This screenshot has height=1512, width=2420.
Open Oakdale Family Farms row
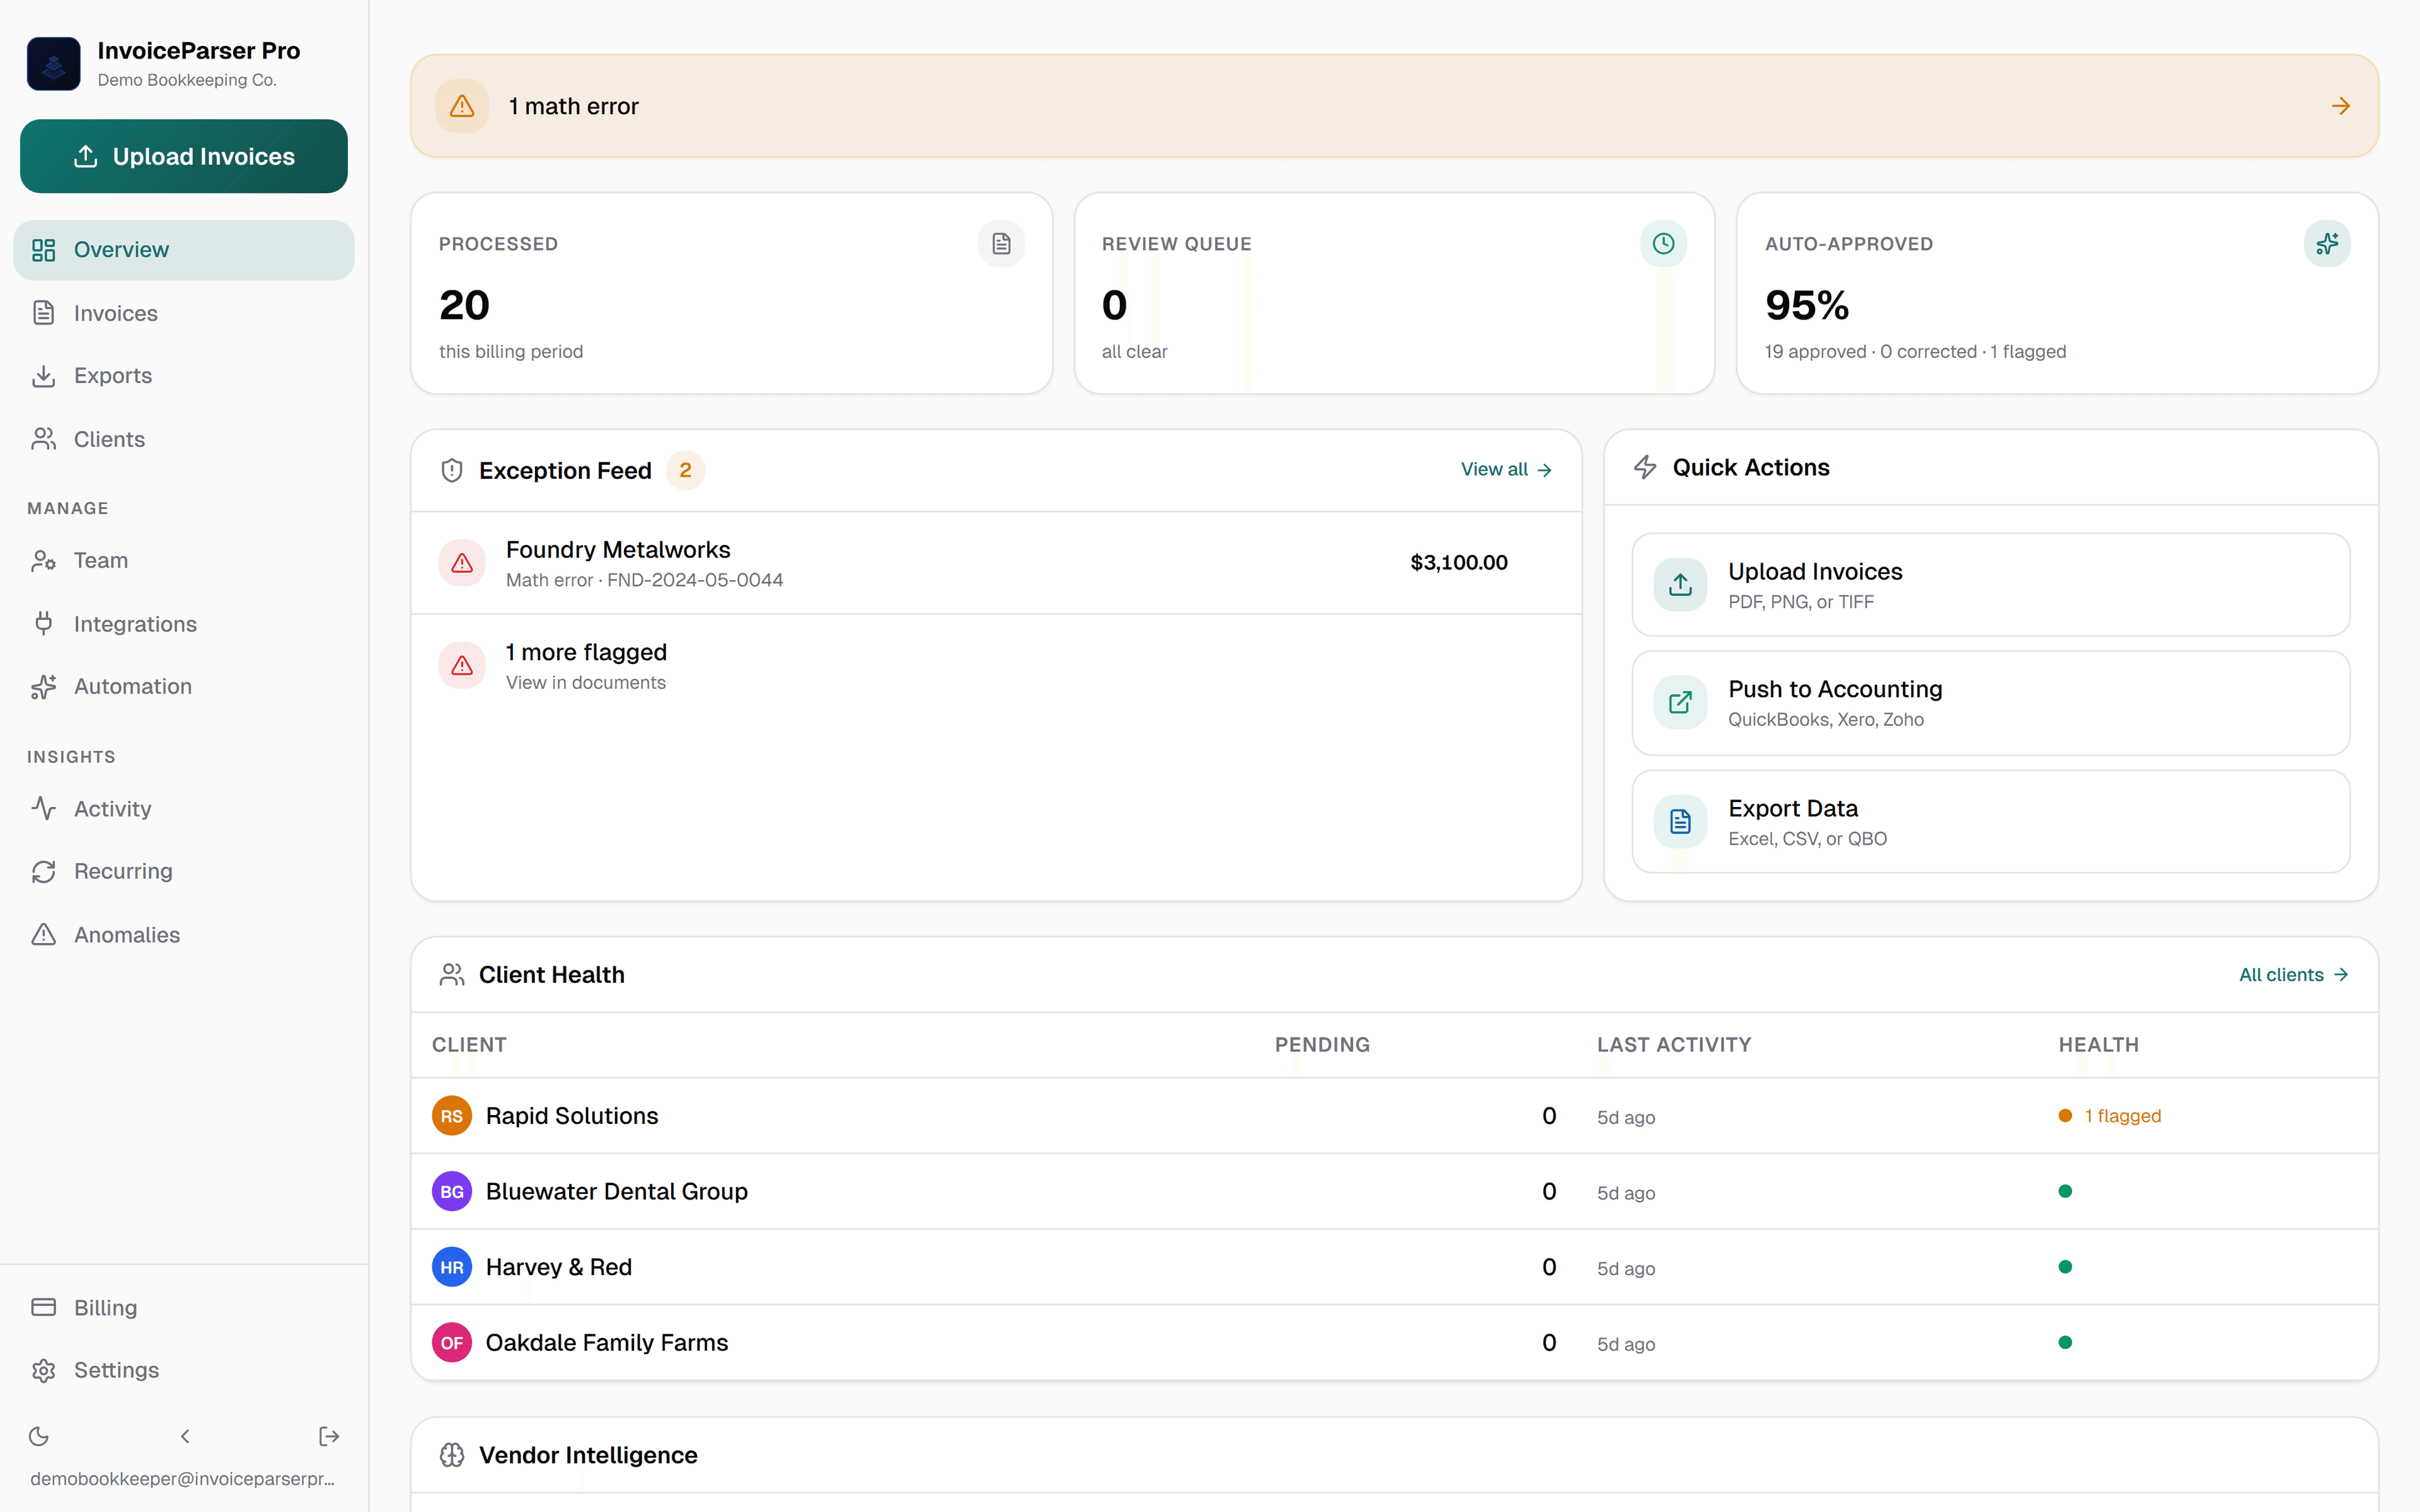click(x=1394, y=1342)
